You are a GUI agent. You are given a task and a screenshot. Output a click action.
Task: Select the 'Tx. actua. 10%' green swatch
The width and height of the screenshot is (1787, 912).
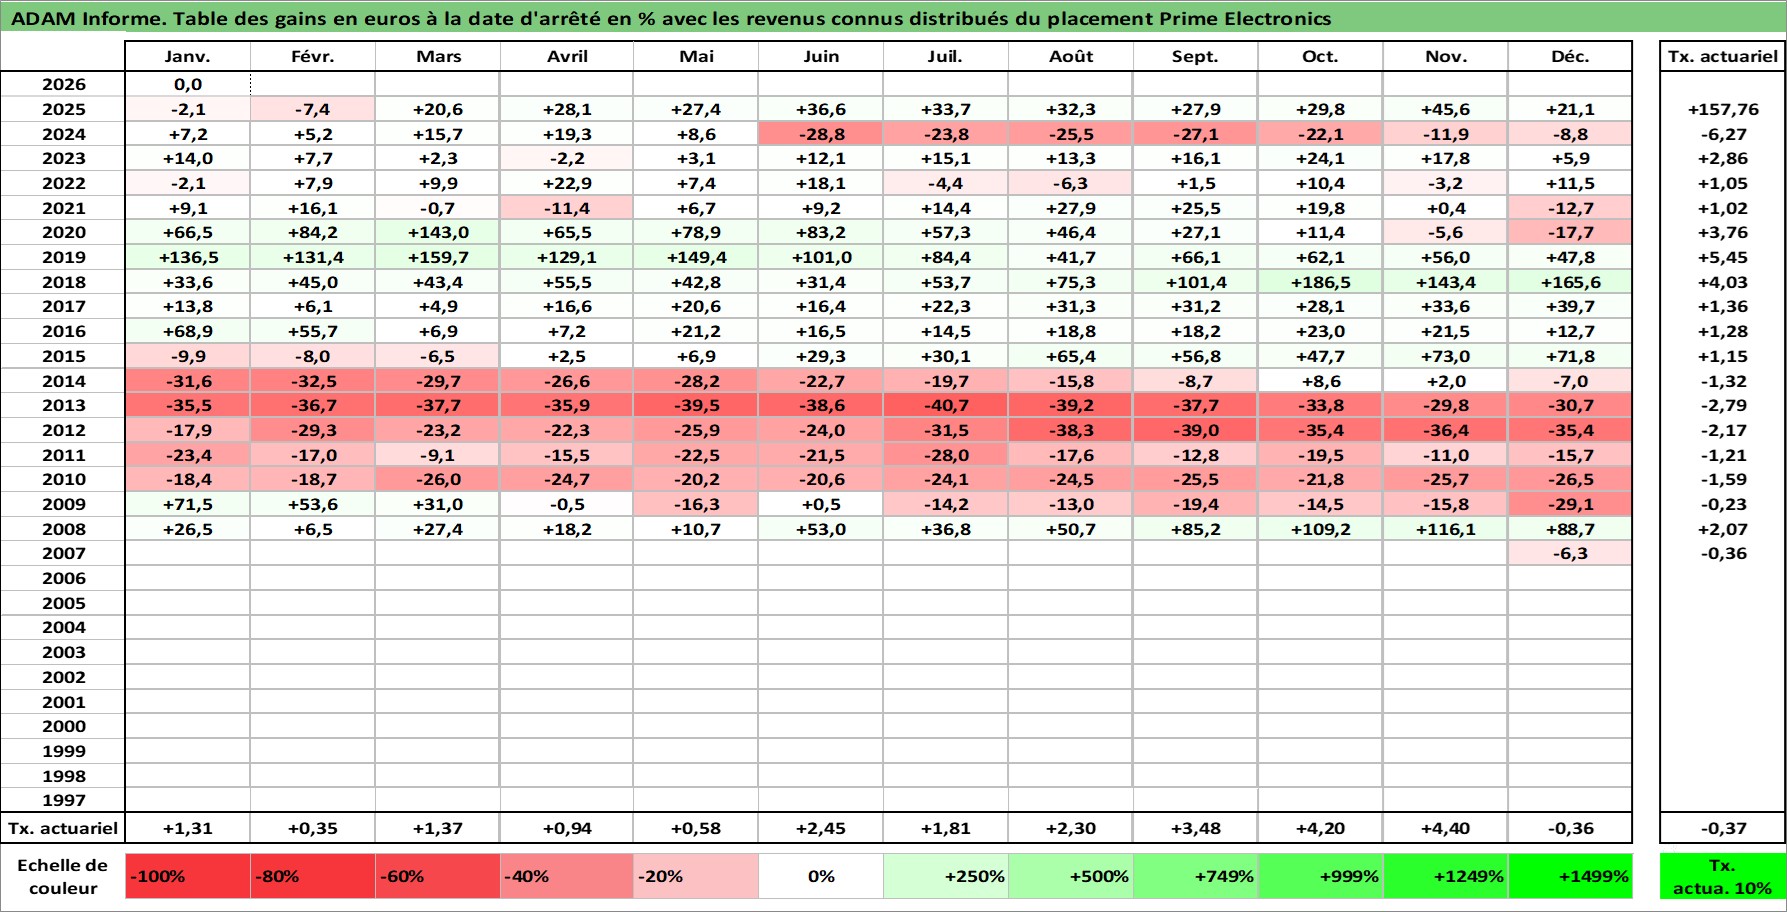[x=1722, y=876]
